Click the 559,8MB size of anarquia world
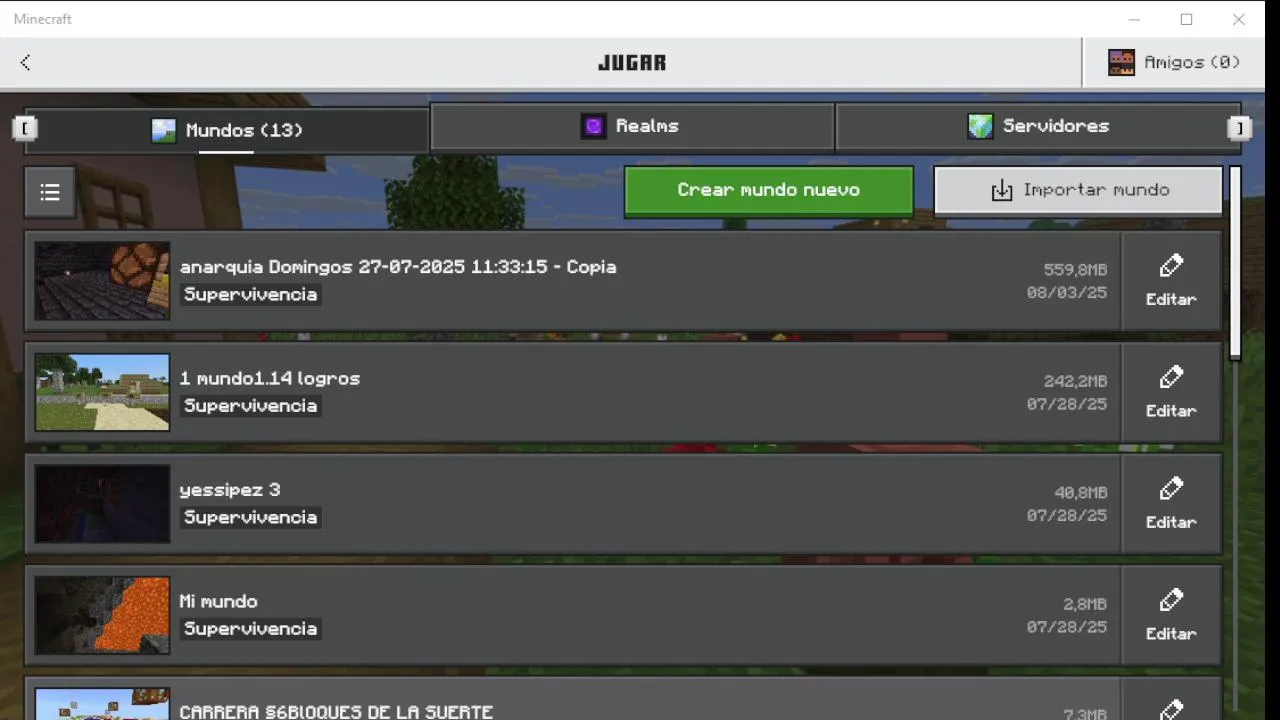Image resolution: width=1280 pixels, height=720 pixels. (1075, 270)
